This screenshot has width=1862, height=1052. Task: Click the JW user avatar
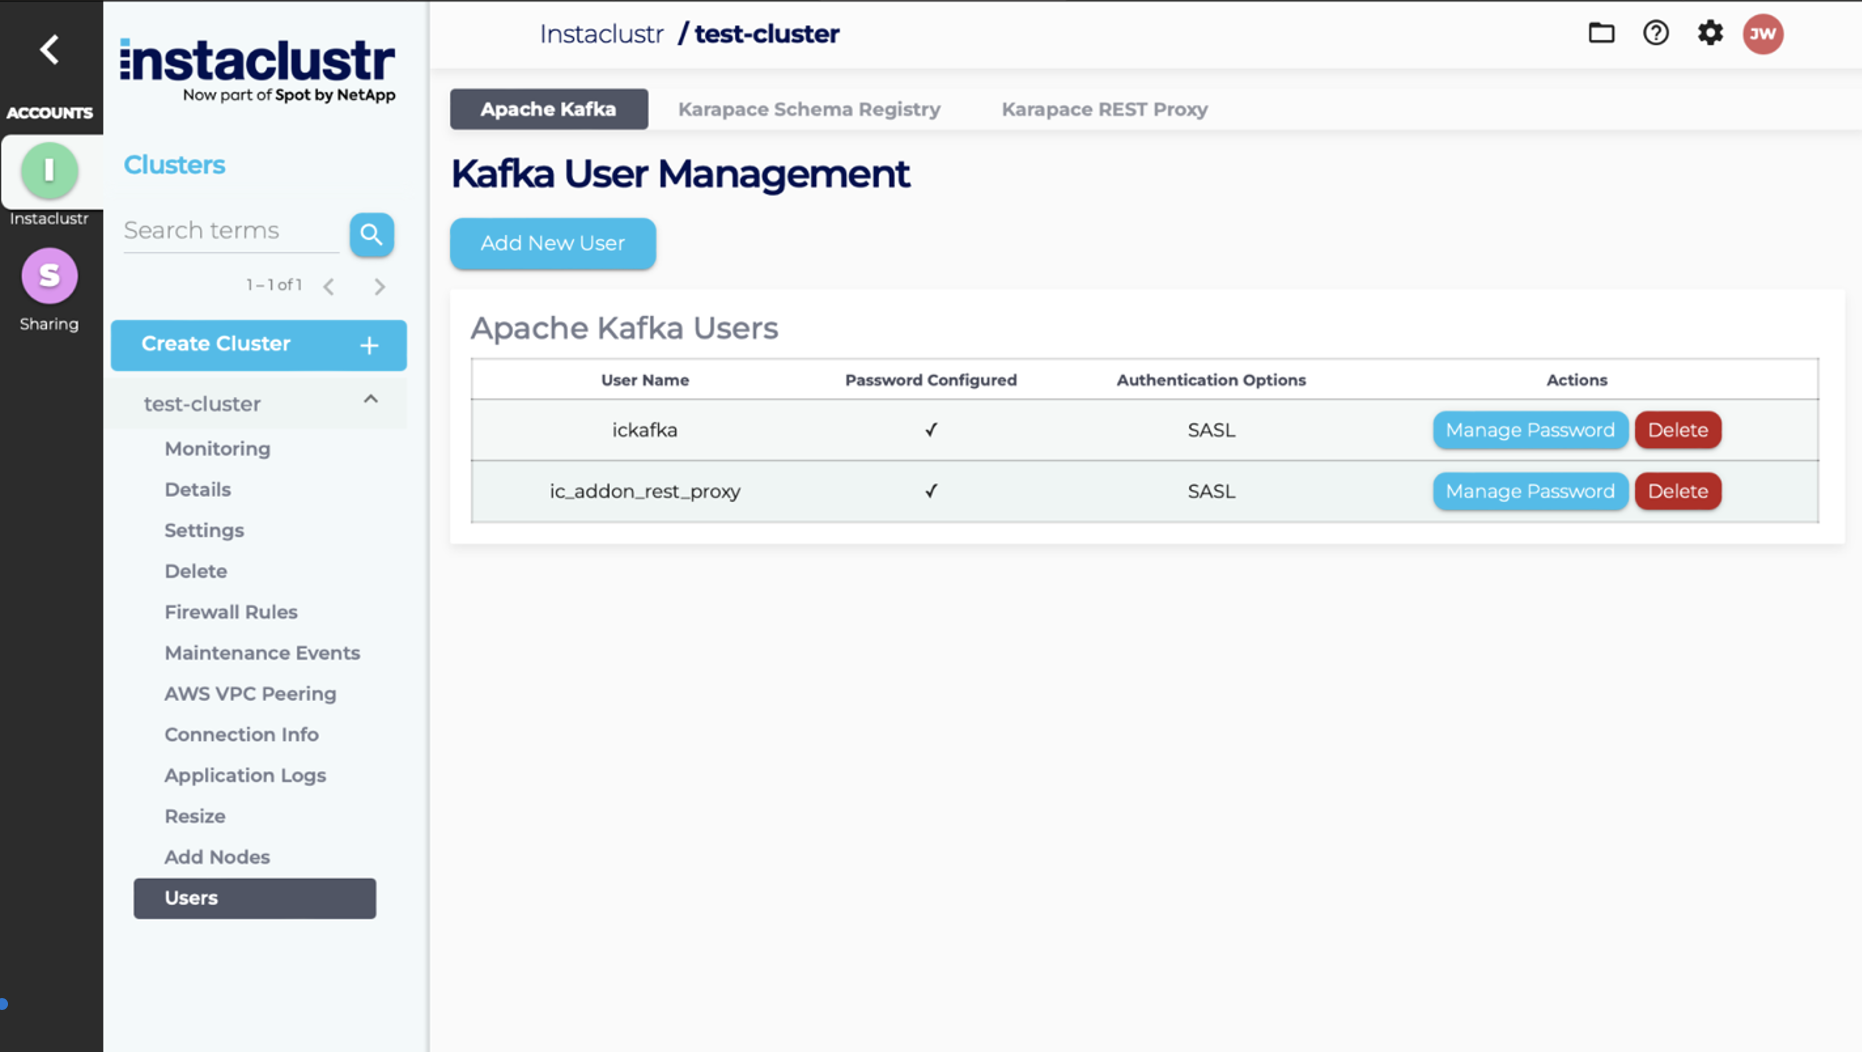pos(1763,33)
